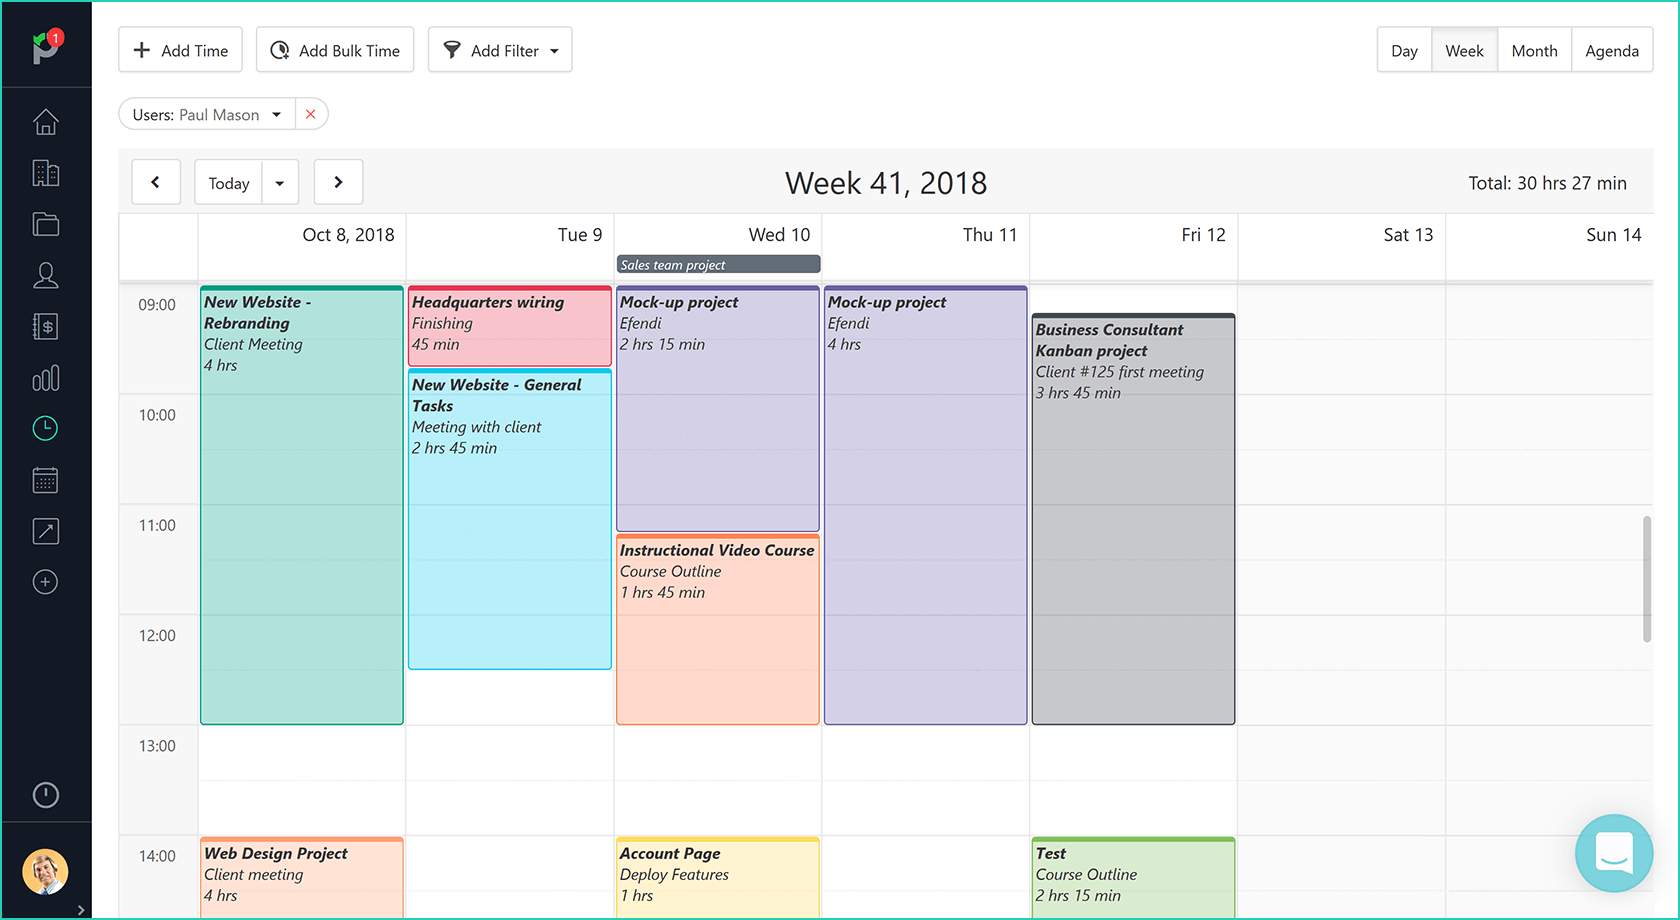Open the Projects folder icon
This screenshot has width=1680, height=920.
(x=46, y=224)
